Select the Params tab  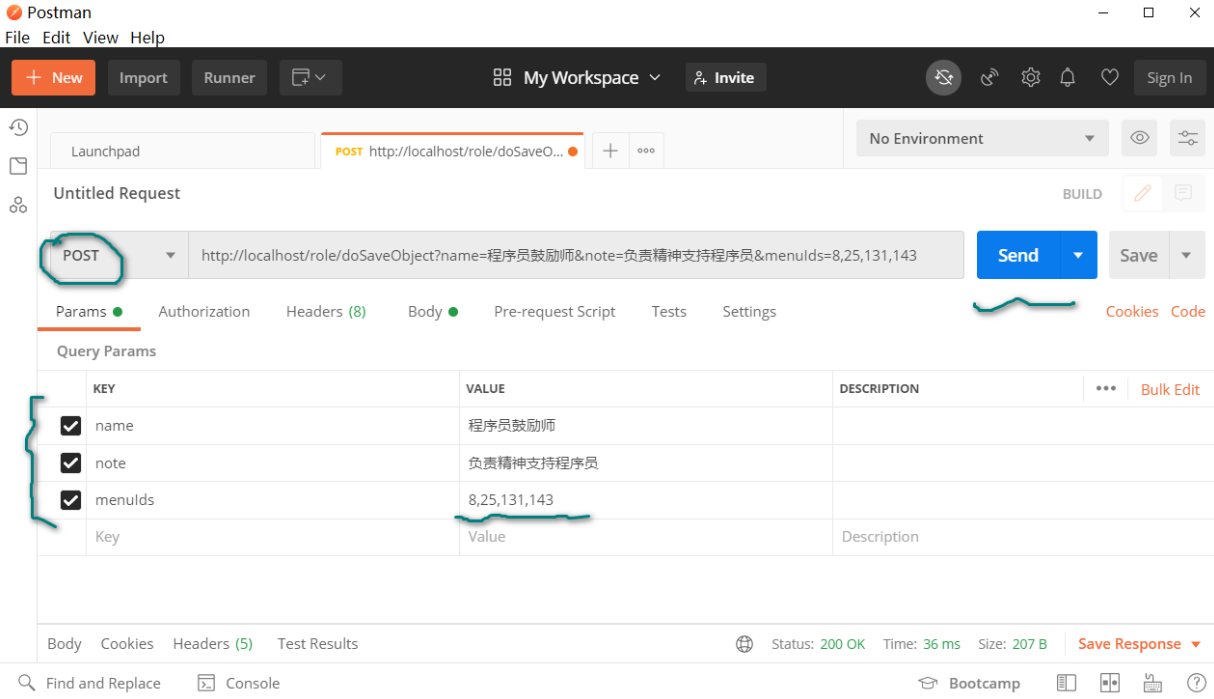(x=89, y=311)
